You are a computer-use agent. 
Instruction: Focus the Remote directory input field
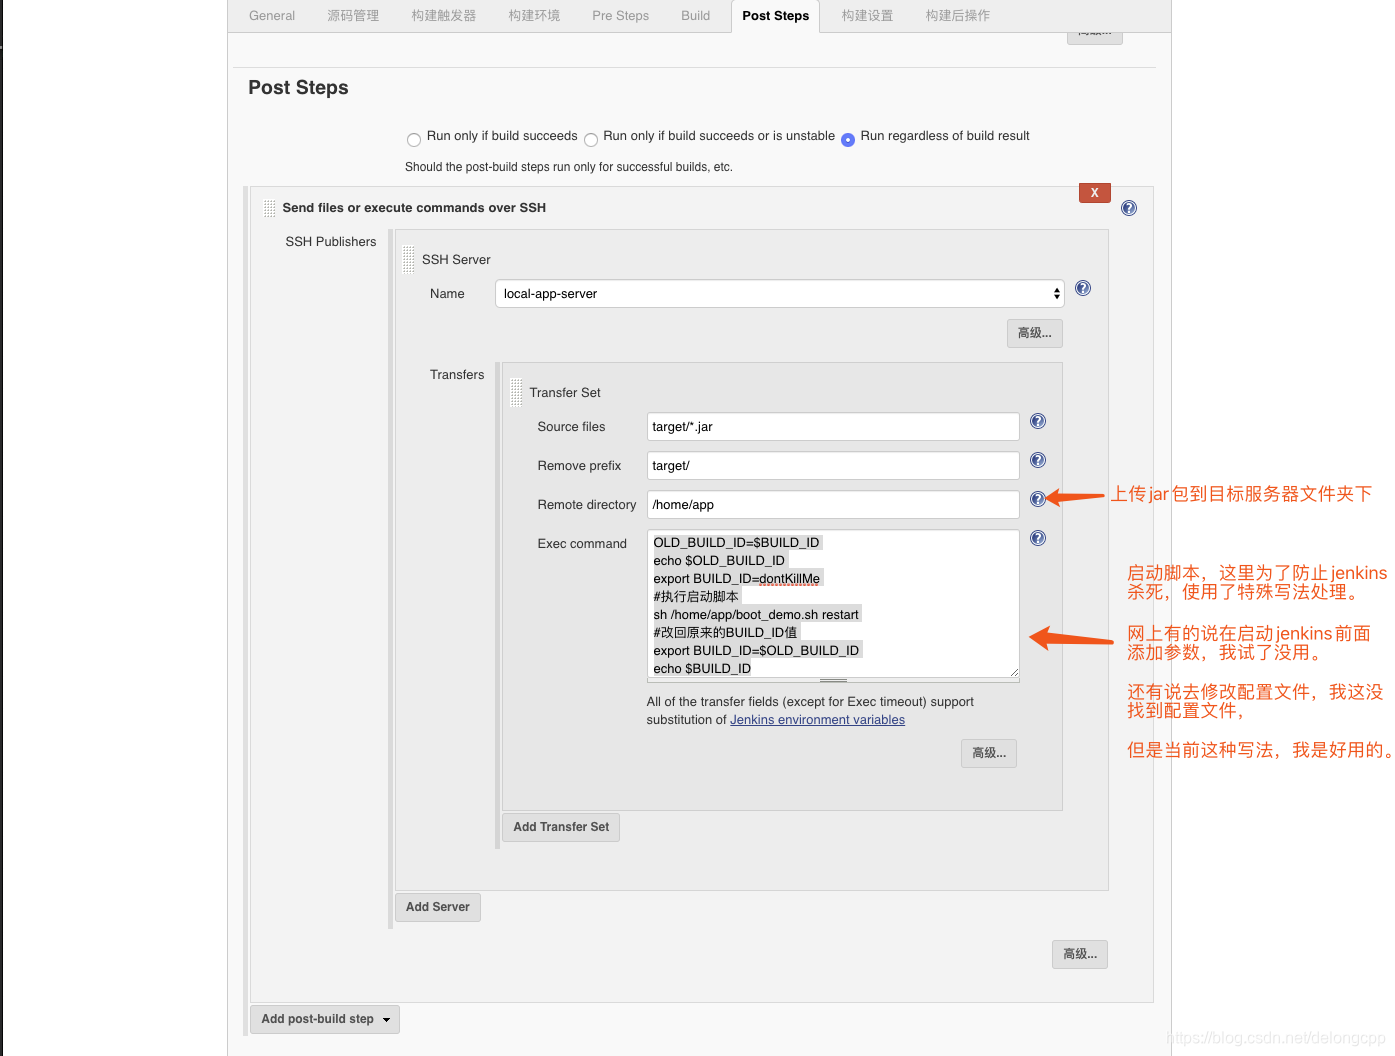pyautogui.click(x=832, y=505)
